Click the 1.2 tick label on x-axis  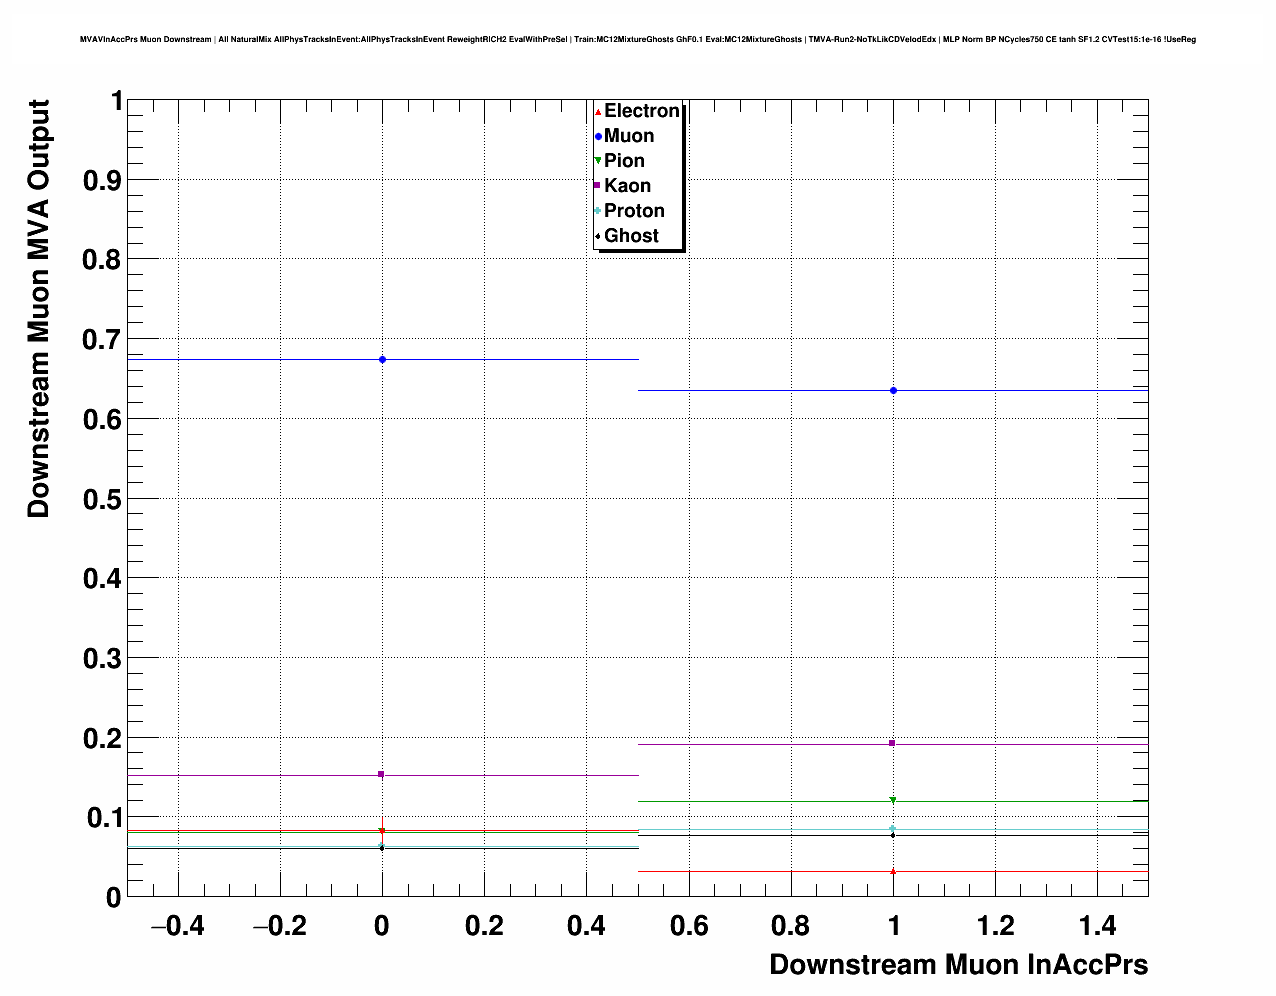[x=996, y=927]
